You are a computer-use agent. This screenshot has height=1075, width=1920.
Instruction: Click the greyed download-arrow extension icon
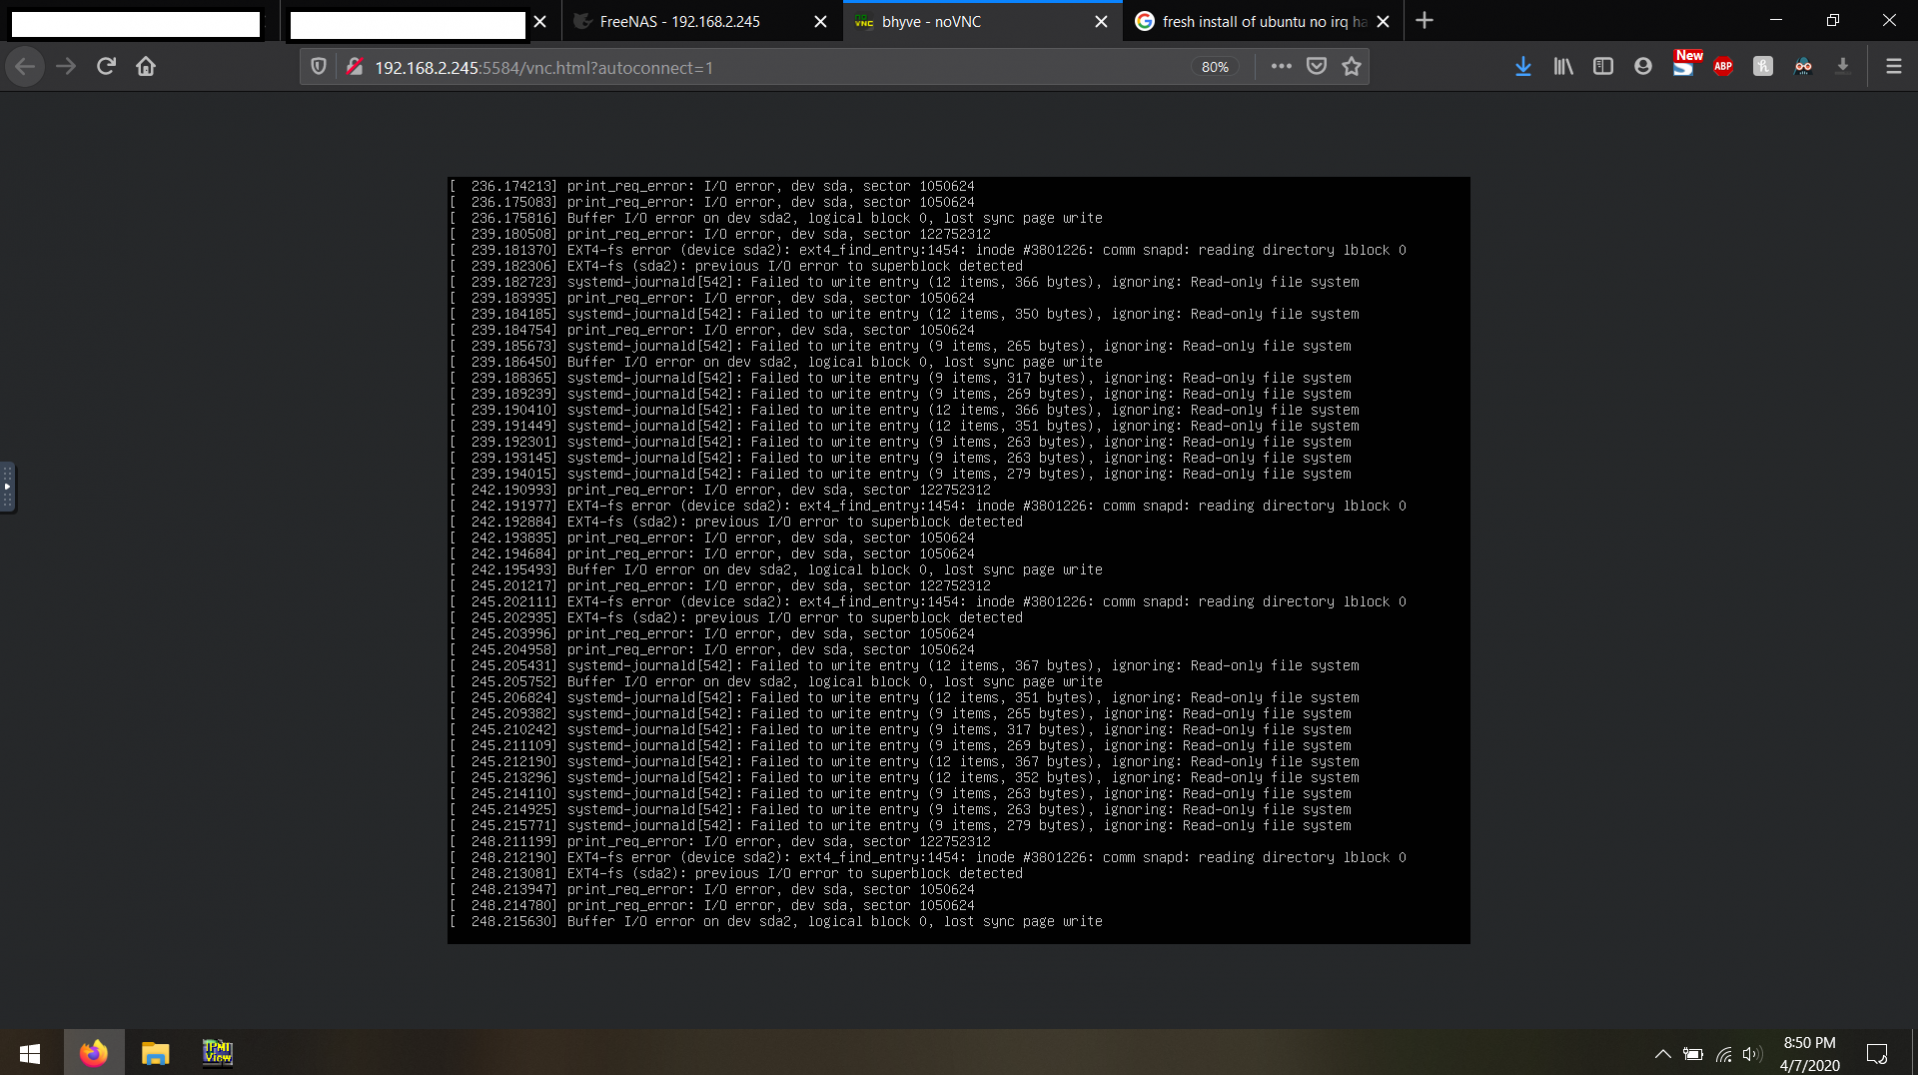click(1843, 67)
